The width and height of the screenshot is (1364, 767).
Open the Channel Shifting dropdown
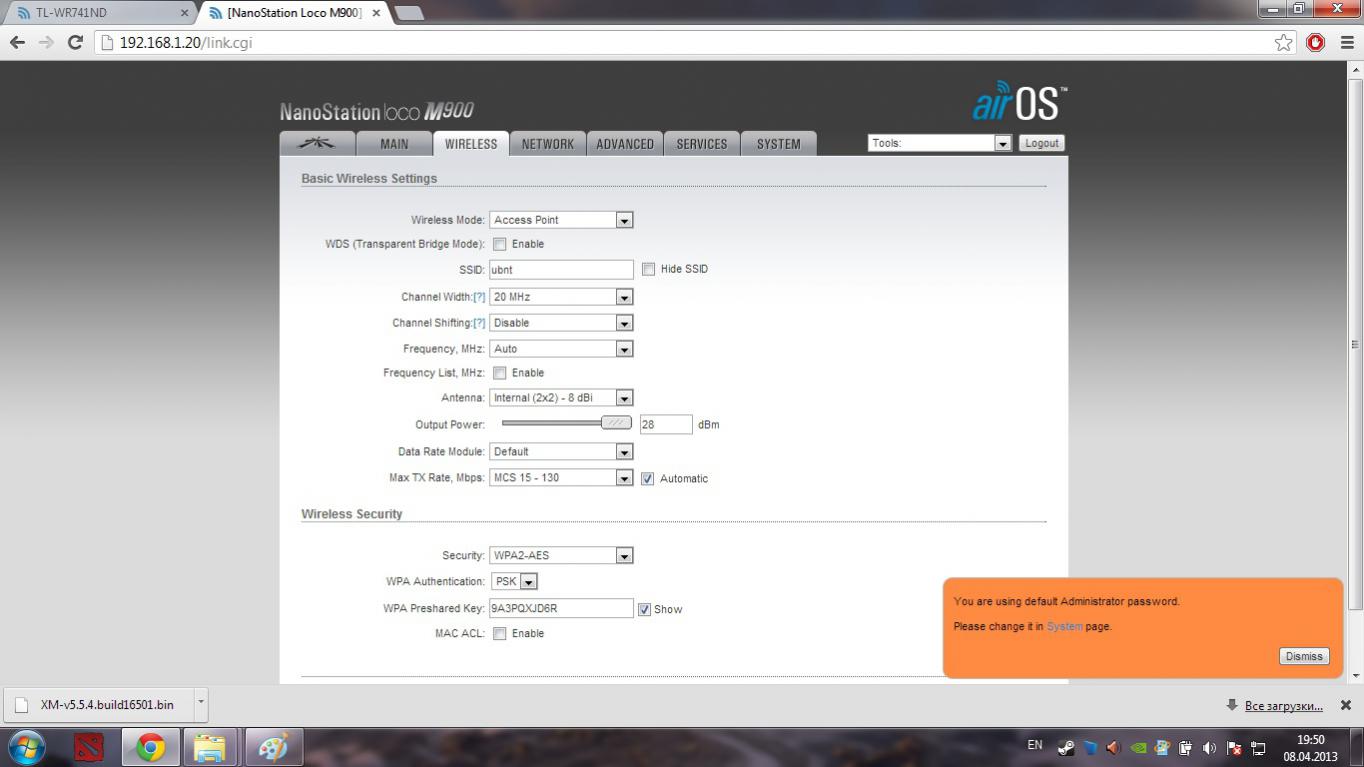[561, 323]
